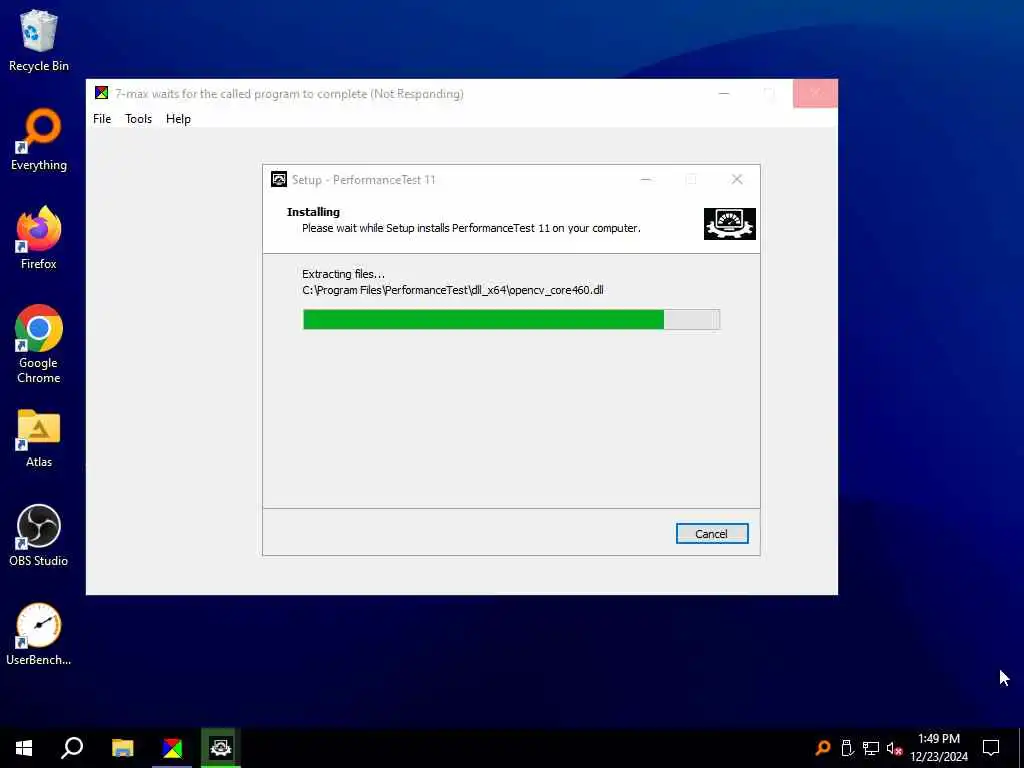Open the File menu in 7-max
The width and height of the screenshot is (1024, 768).
(x=102, y=119)
